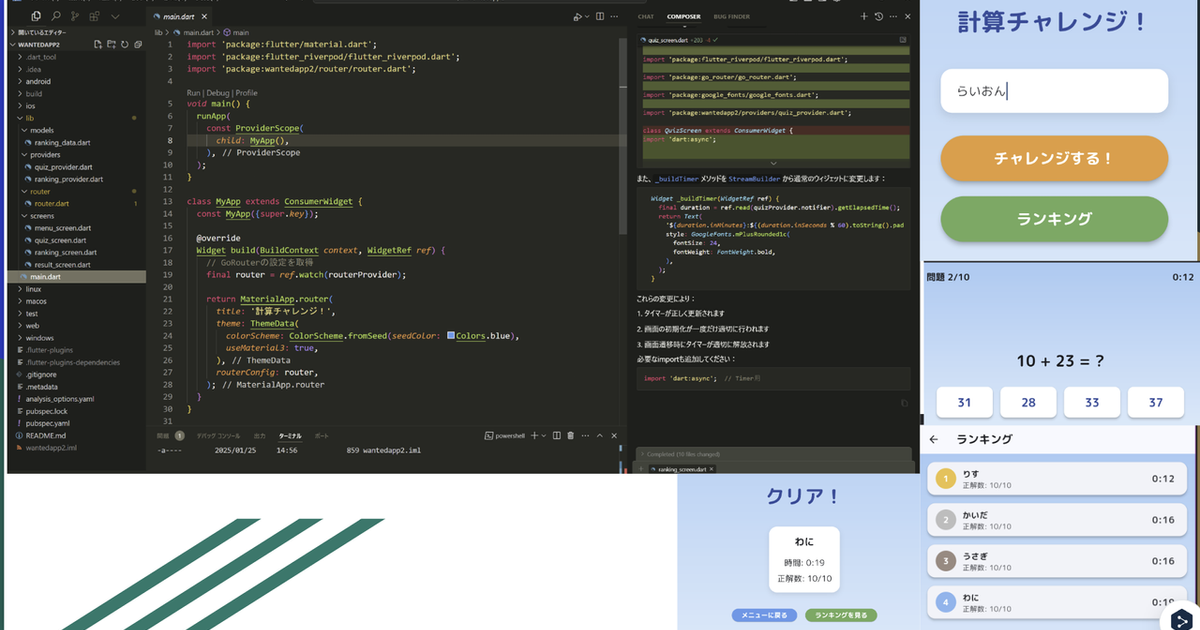Open the Source Control view icon

click(77, 17)
